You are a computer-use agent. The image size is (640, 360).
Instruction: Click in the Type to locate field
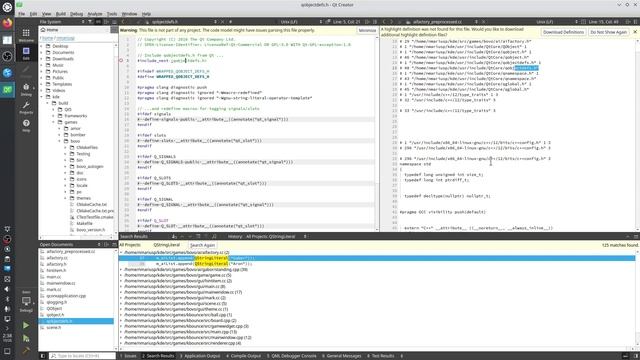click(x=83, y=356)
